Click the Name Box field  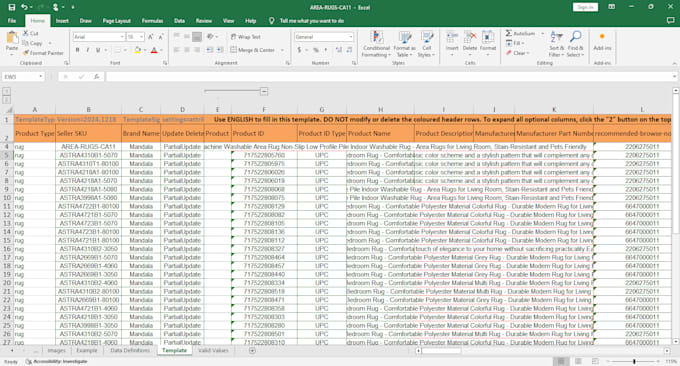23,77
